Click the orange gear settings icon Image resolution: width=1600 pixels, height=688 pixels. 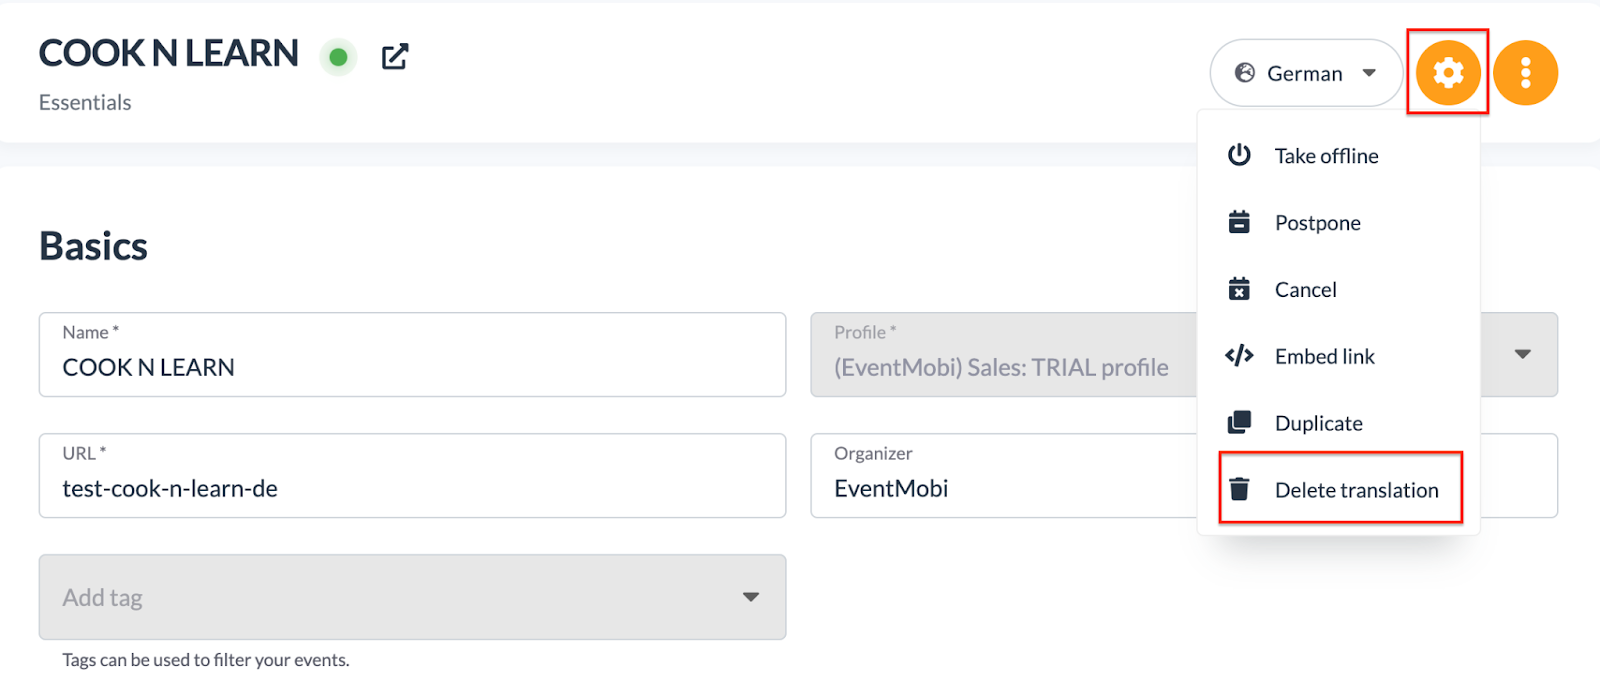[x=1448, y=73]
